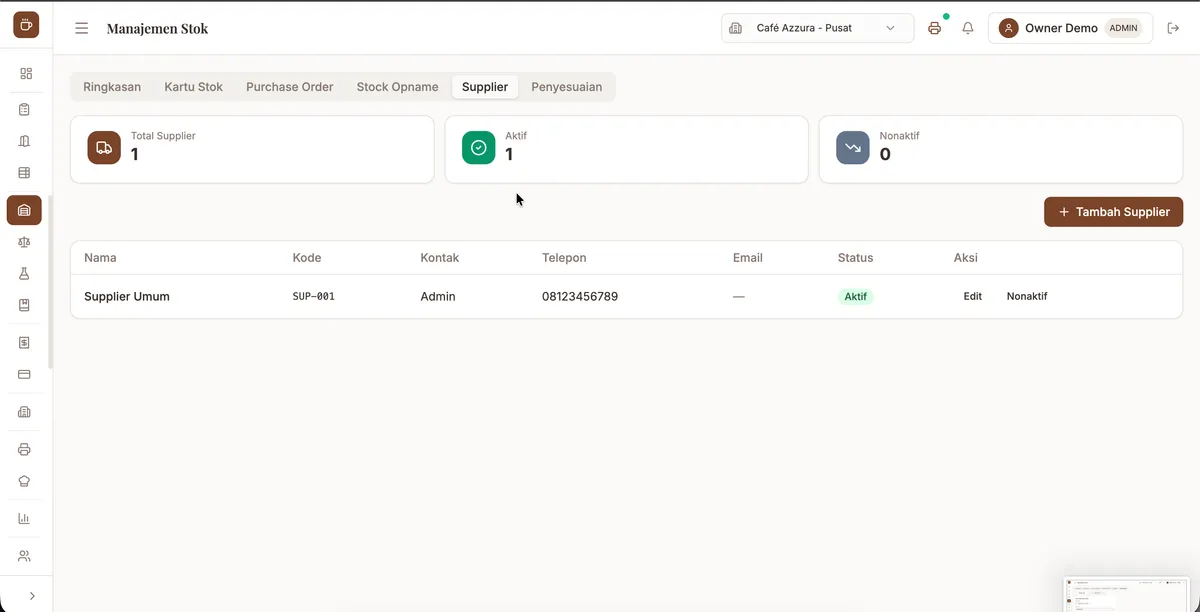This screenshot has height=612, width=1200.
Task: Toggle the hamburger menu button
Action: click(x=82, y=28)
